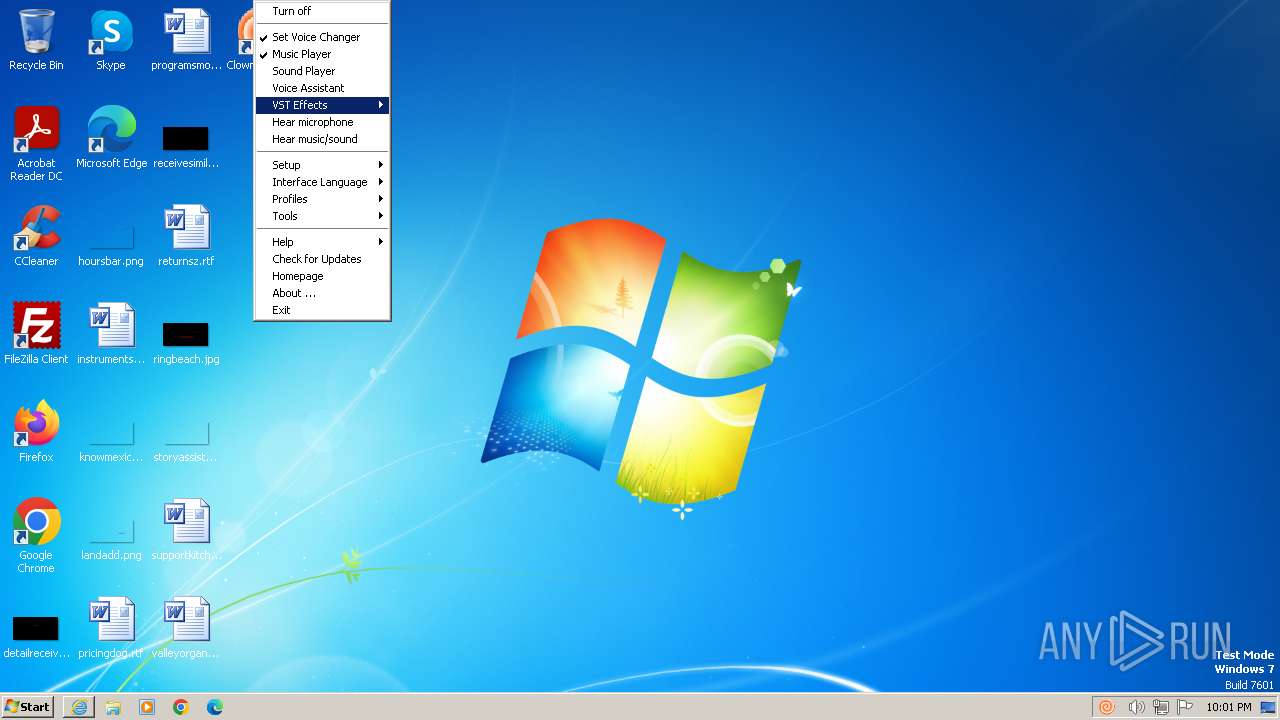Open the Start menu
This screenshot has height=720, width=1280.
pyautogui.click(x=28, y=707)
